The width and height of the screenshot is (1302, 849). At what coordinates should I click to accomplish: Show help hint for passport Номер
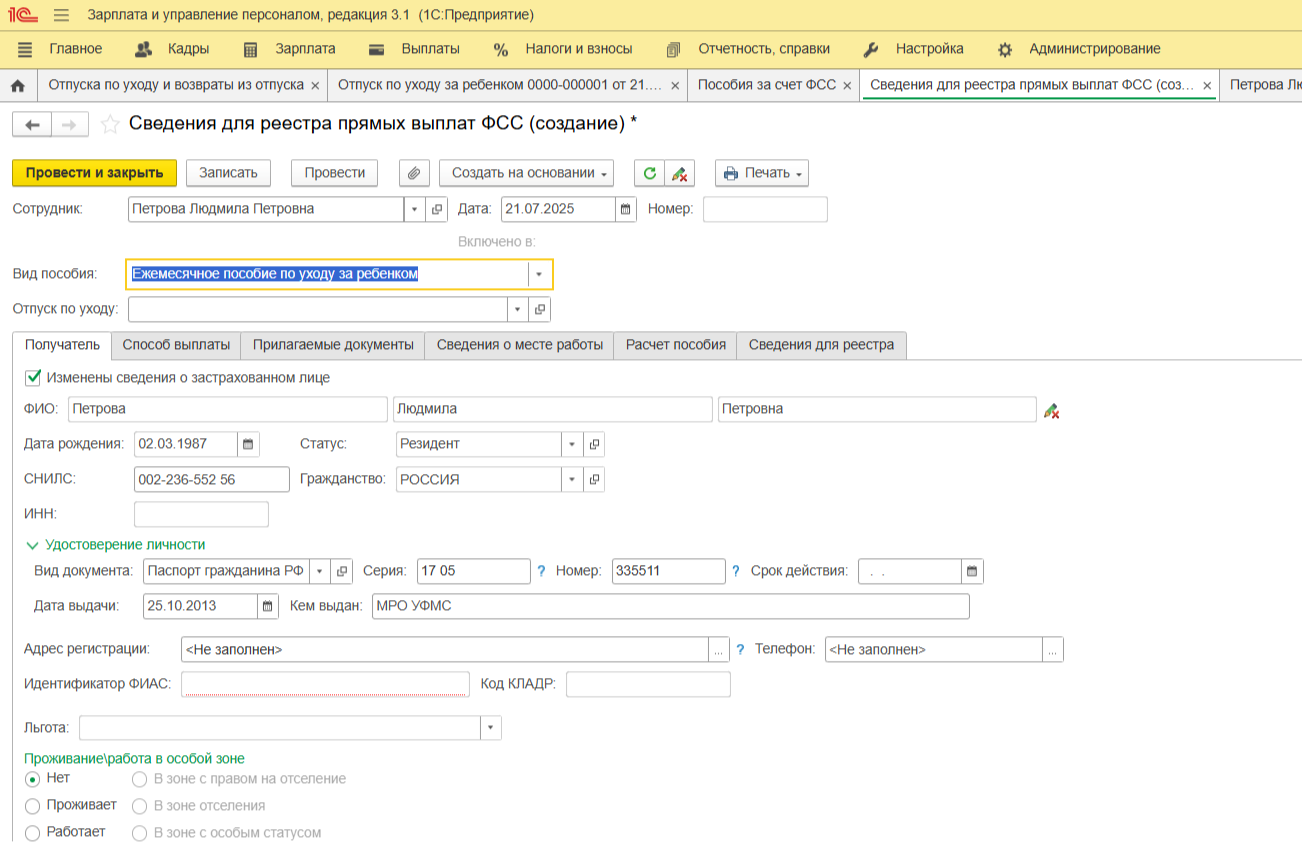737,571
